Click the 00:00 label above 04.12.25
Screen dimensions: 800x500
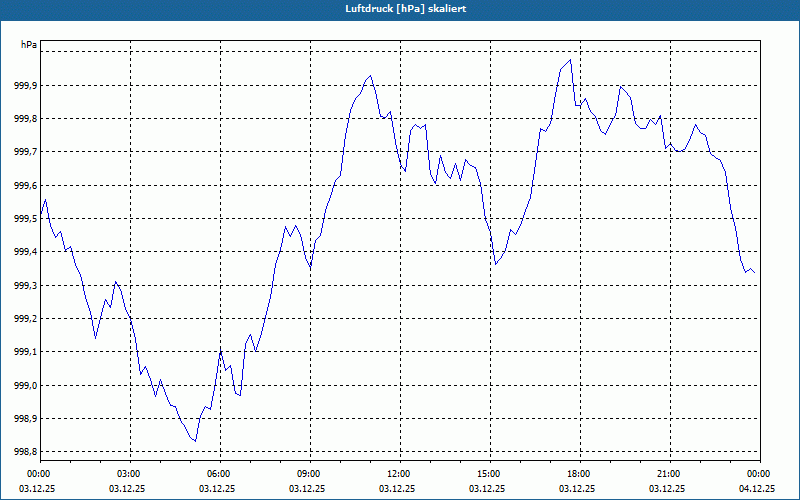tap(760, 474)
